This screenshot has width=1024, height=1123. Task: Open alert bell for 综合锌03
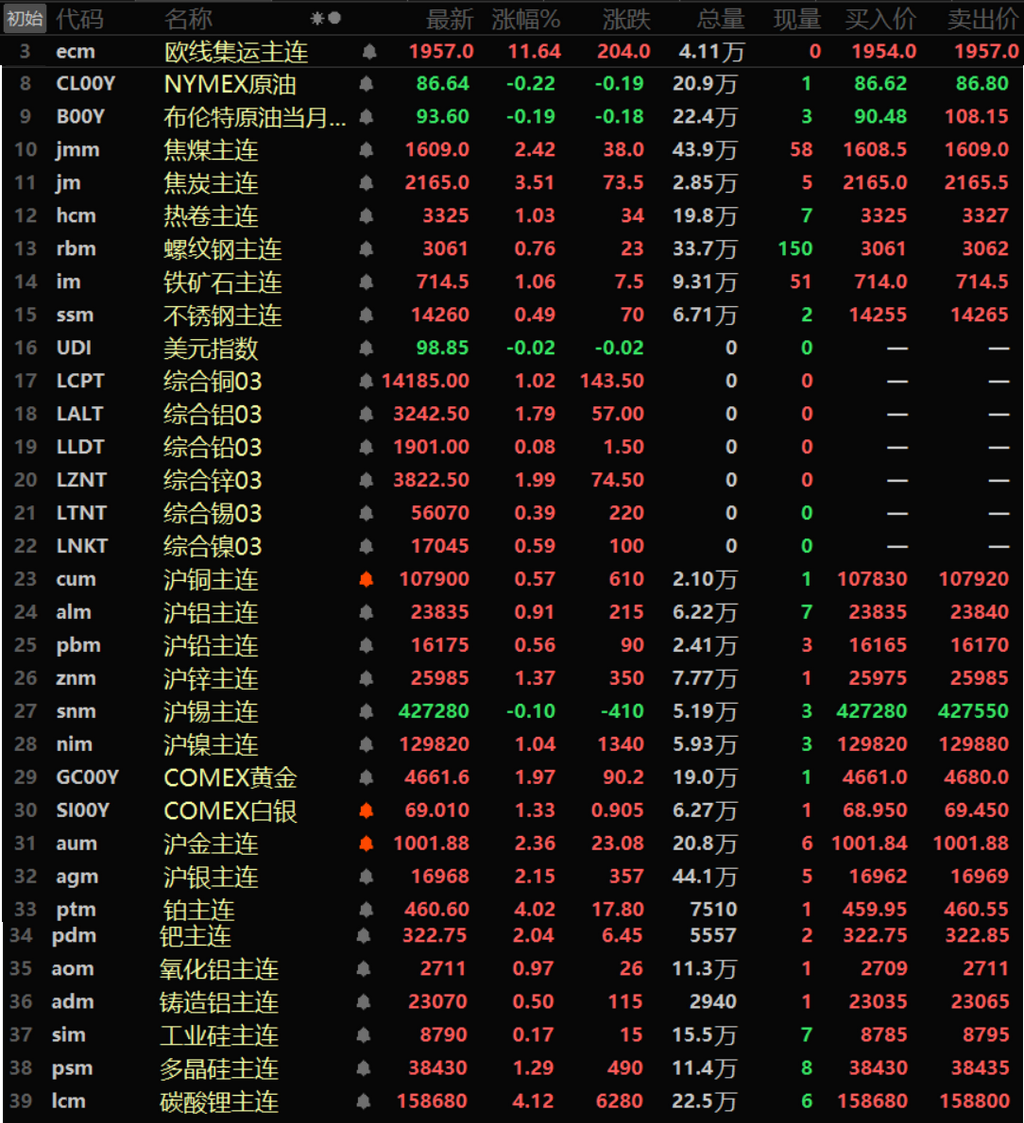tap(366, 480)
